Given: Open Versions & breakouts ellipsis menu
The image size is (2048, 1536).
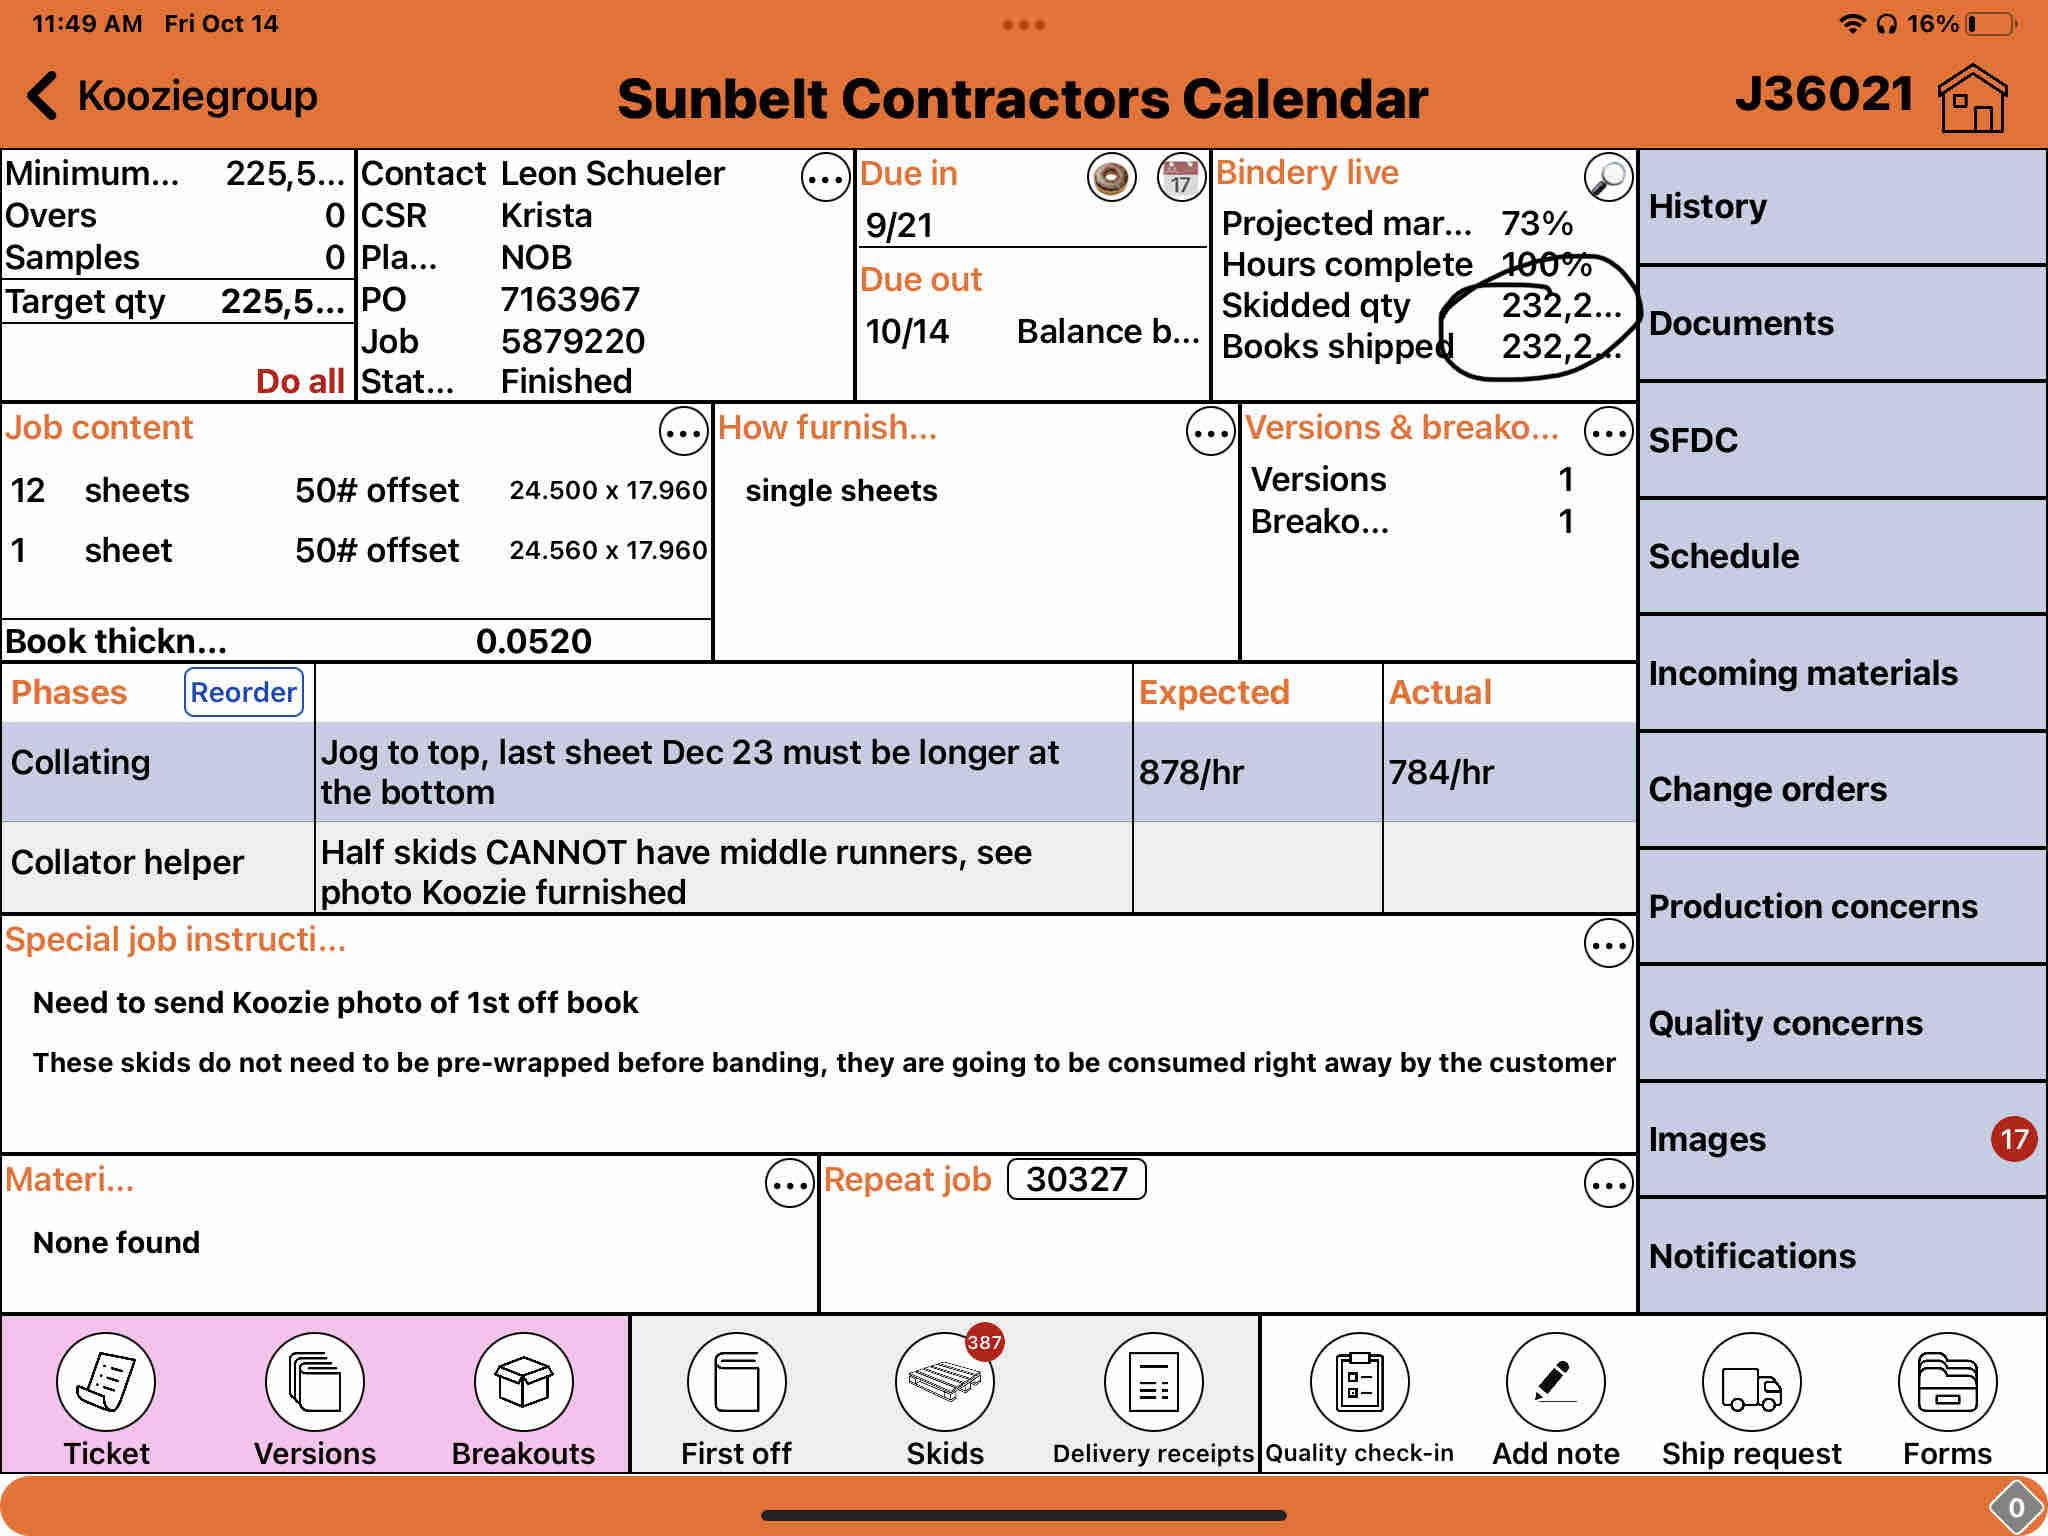Looking at the screenshot, I should 1608,432.
